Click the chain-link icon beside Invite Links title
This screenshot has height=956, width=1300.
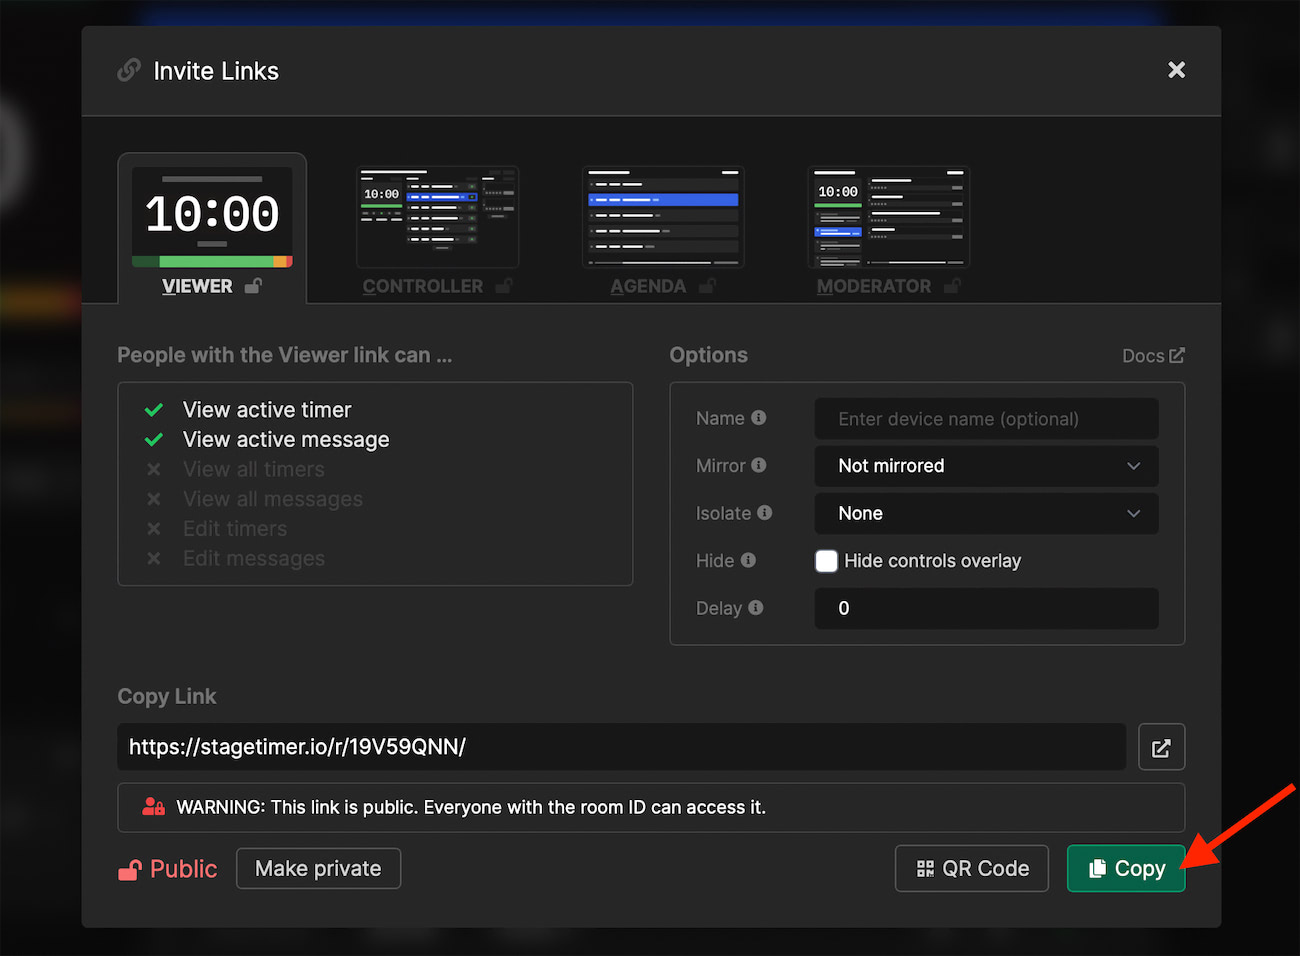click(x=129, y=70)
